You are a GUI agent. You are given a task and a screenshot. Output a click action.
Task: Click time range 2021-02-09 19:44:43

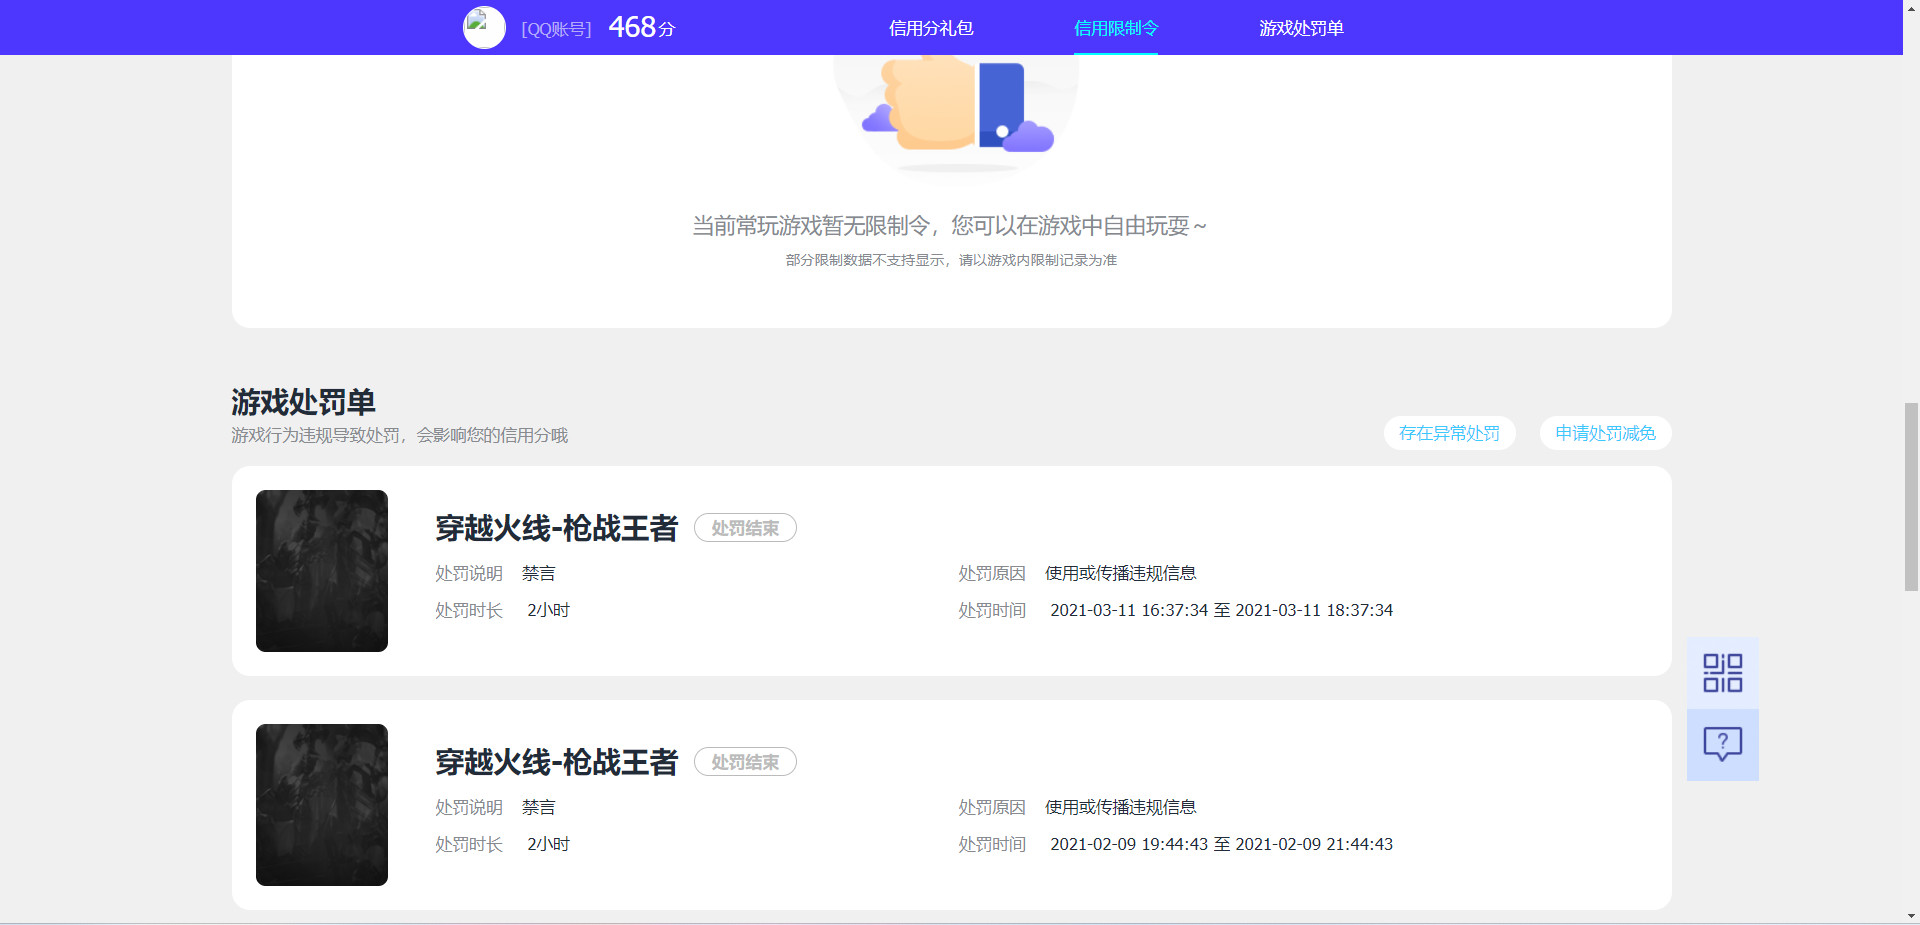click(1221, 844)
